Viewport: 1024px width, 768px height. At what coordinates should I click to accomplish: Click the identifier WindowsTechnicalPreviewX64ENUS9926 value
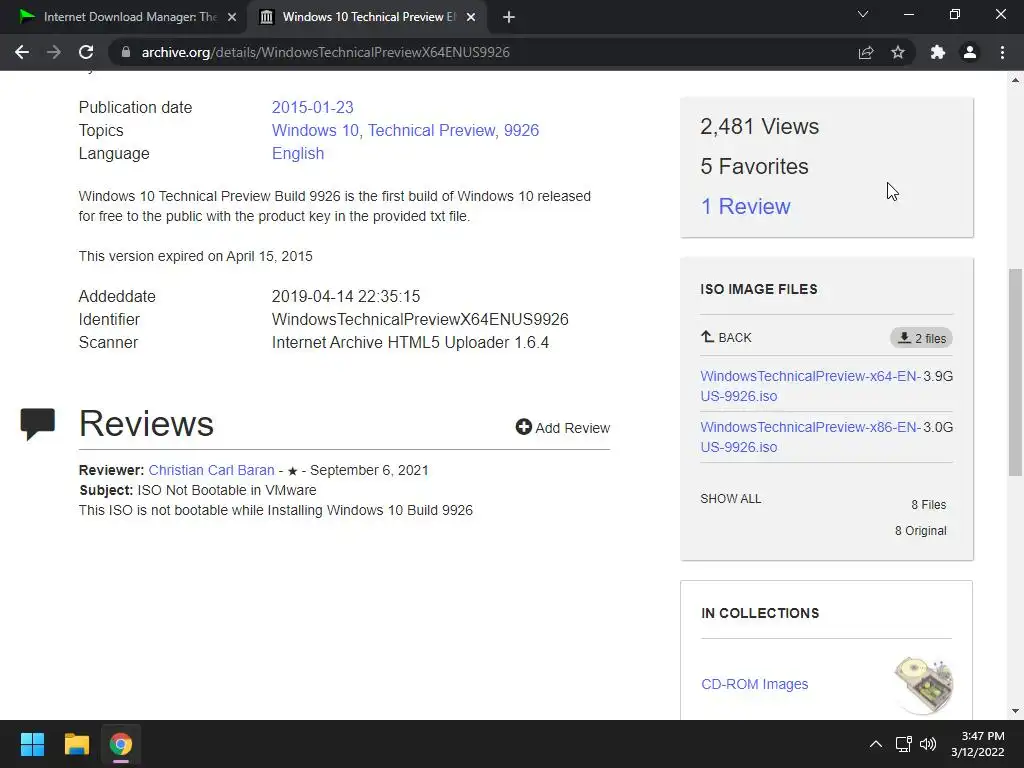(420, 319)
